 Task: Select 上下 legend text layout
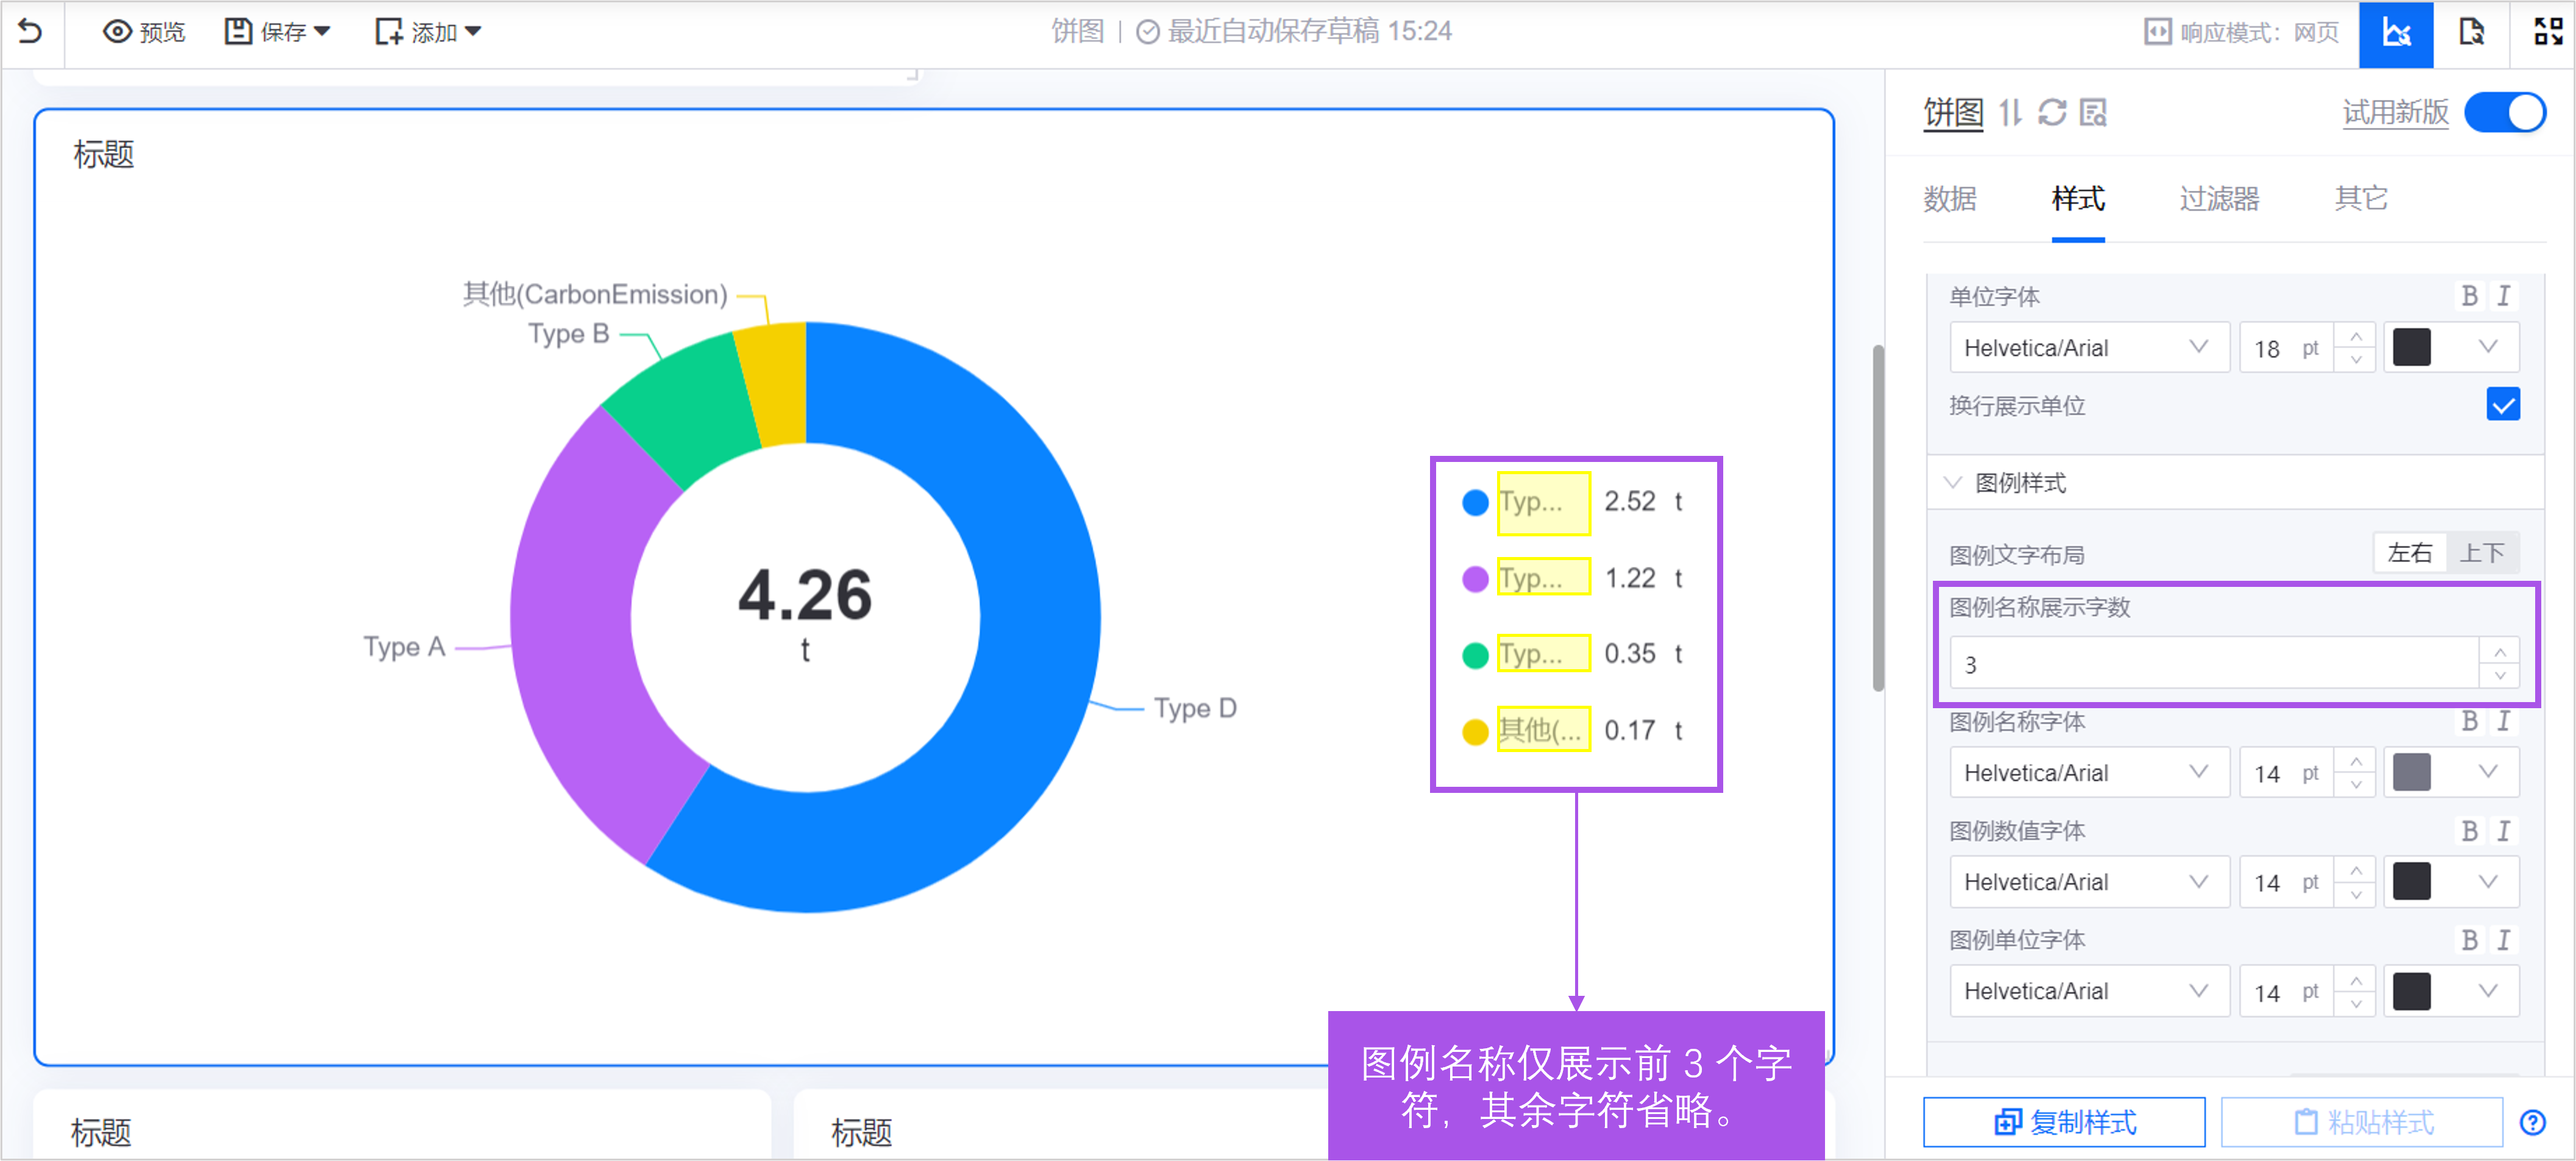(2482, 553)
